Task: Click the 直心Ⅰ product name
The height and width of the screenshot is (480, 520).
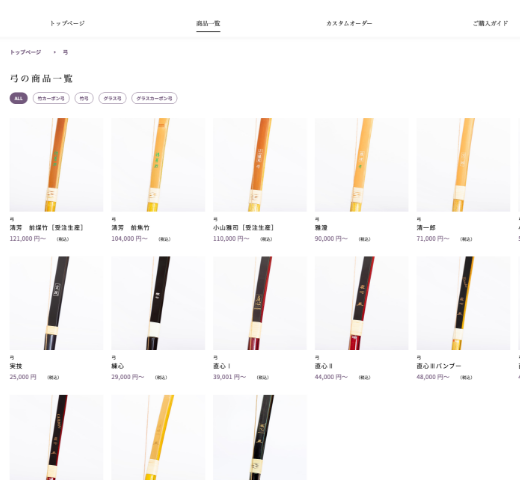Action: pos(222,366)
